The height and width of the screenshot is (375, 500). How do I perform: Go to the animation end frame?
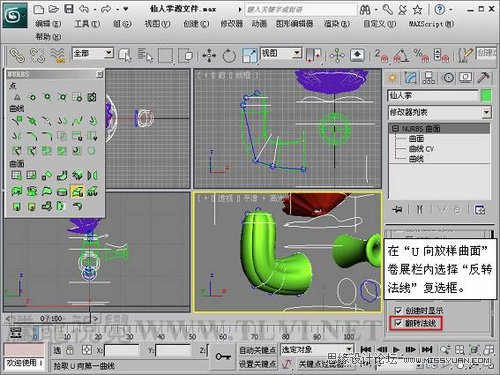pos(427,349)
